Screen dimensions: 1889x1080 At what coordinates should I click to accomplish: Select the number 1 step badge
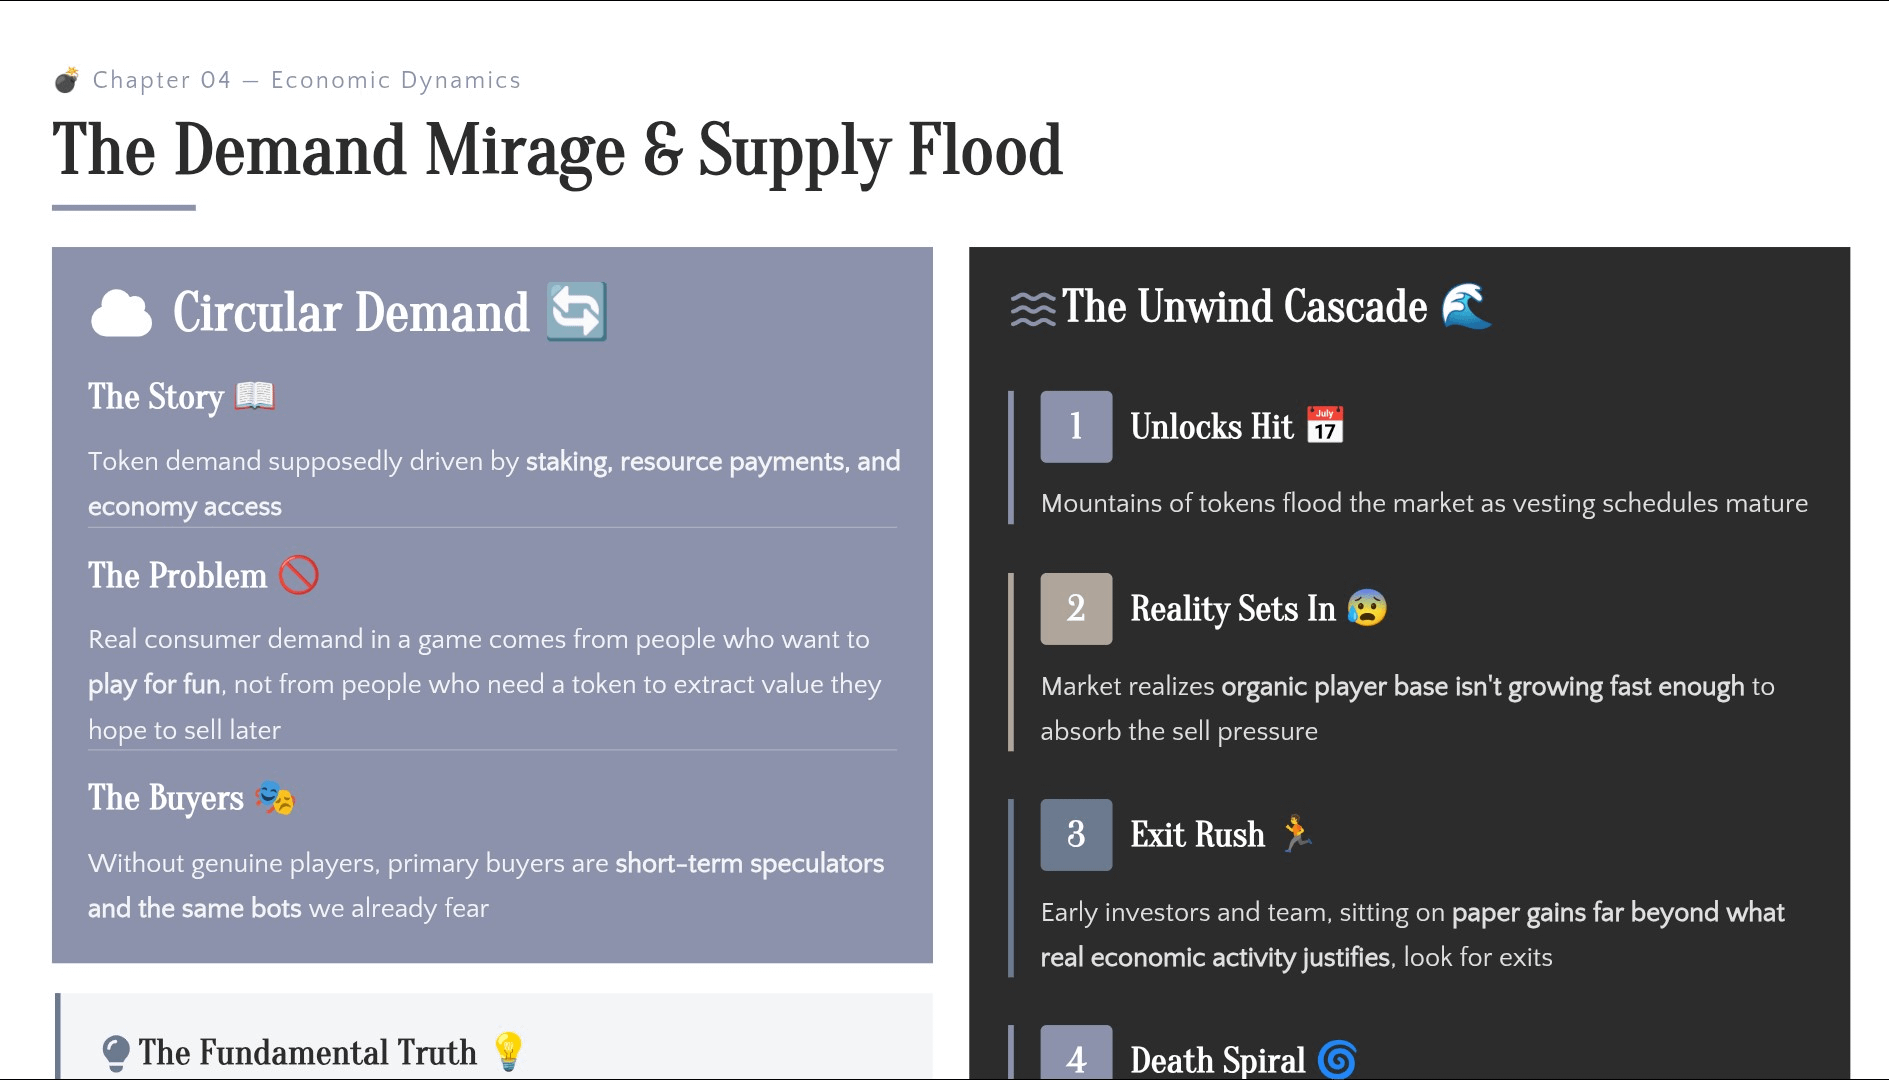1076,427
